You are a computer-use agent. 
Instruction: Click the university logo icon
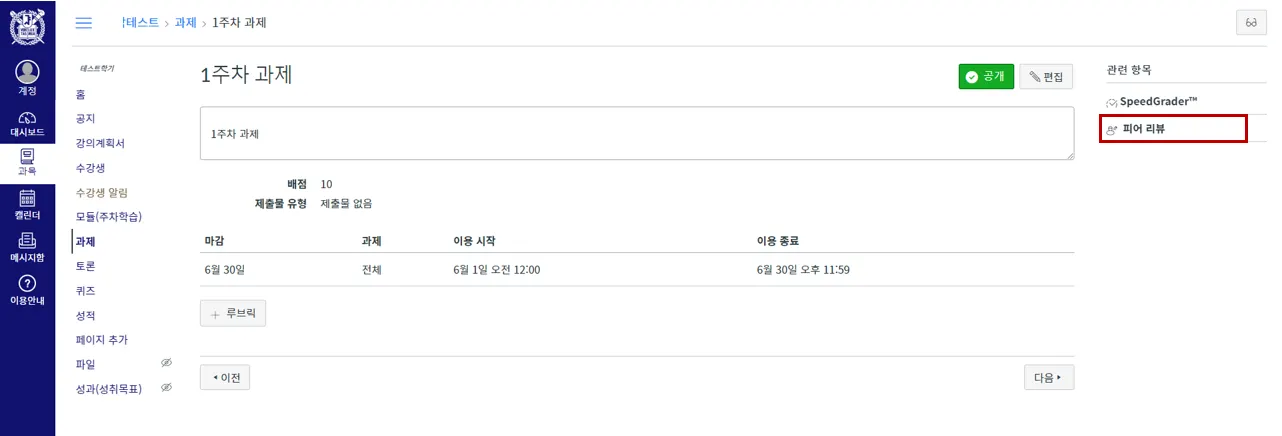click(27, 26)
